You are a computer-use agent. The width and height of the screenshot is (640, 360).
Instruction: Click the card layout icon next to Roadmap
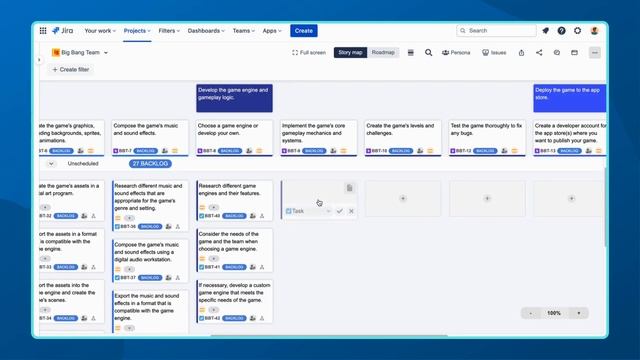pos(411,53)
